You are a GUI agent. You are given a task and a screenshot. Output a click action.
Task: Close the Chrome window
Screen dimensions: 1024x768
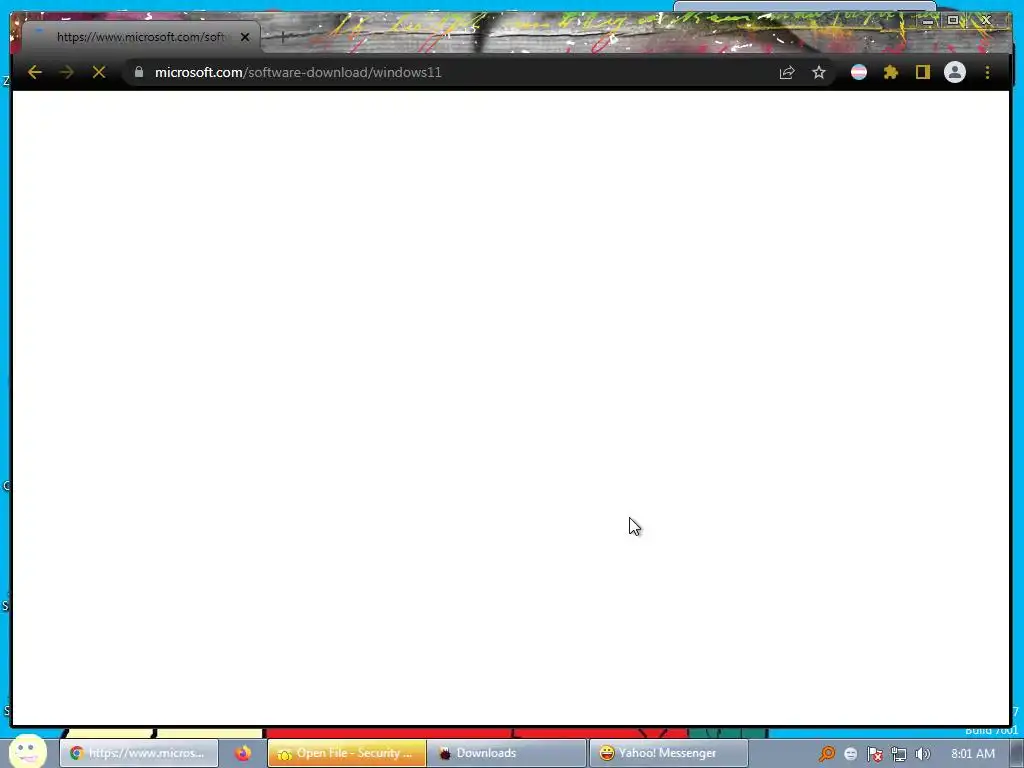(987, 21)
